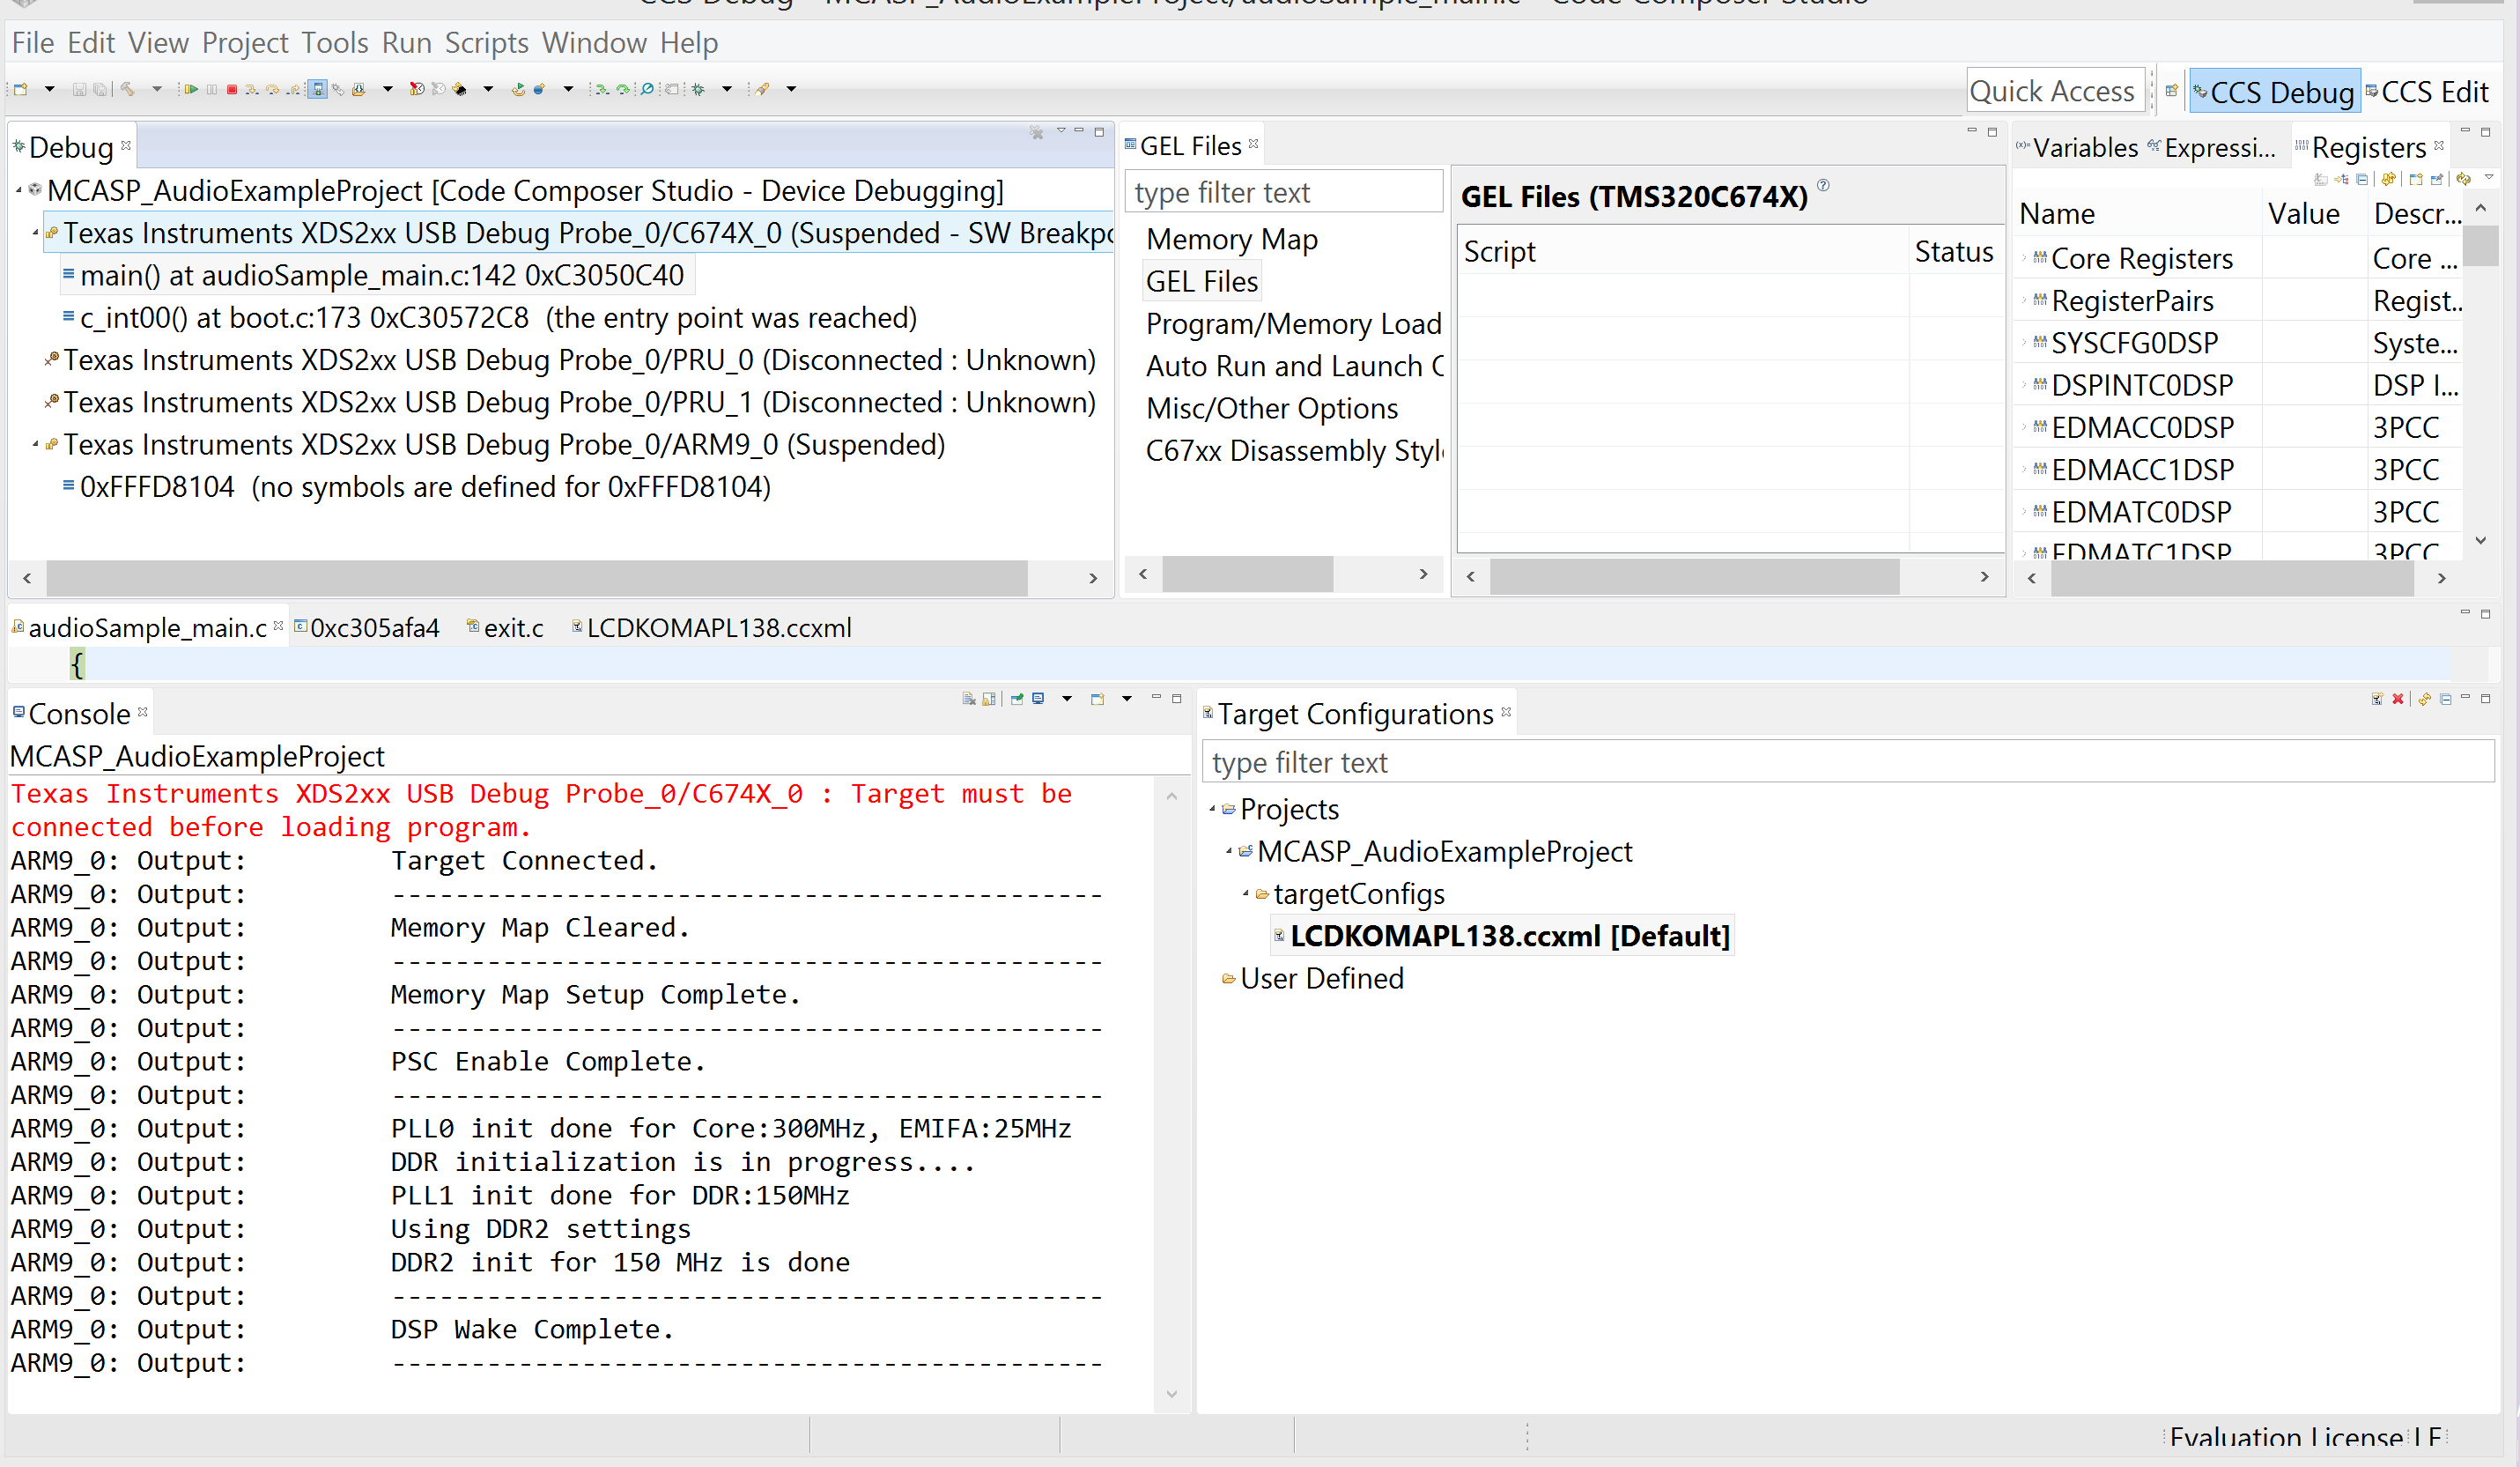2520x1467 pixels.
Task: Open dropdown arrow next to New icon
Action: pos(49,89)
